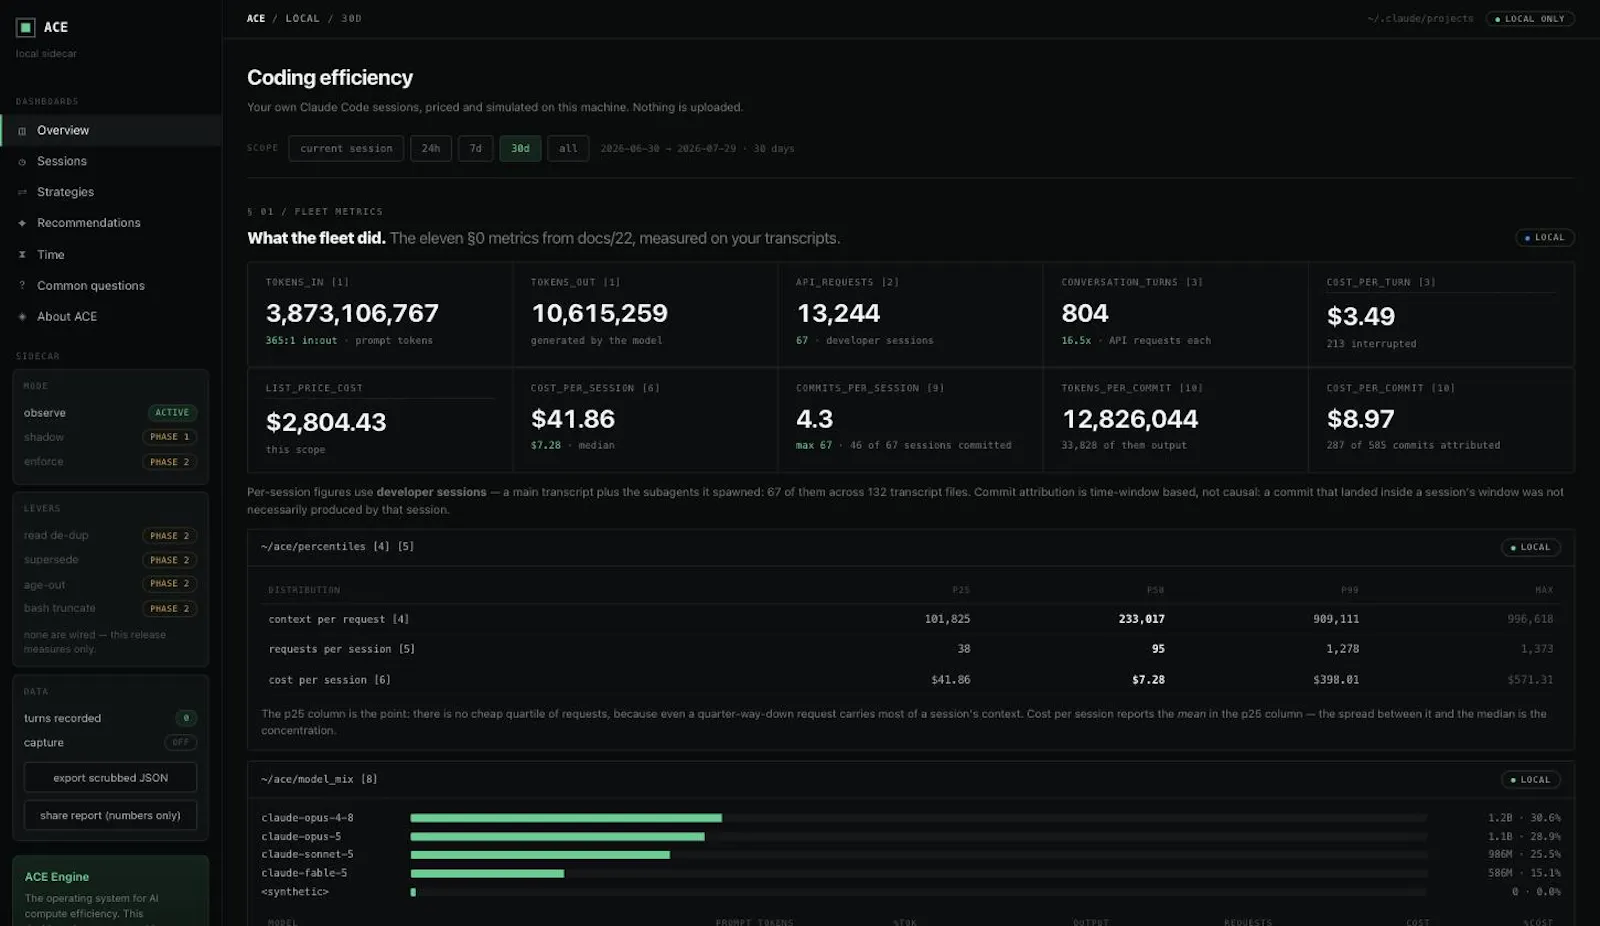Click the LOCAL ONLY badge in header

coord(1530,19)
